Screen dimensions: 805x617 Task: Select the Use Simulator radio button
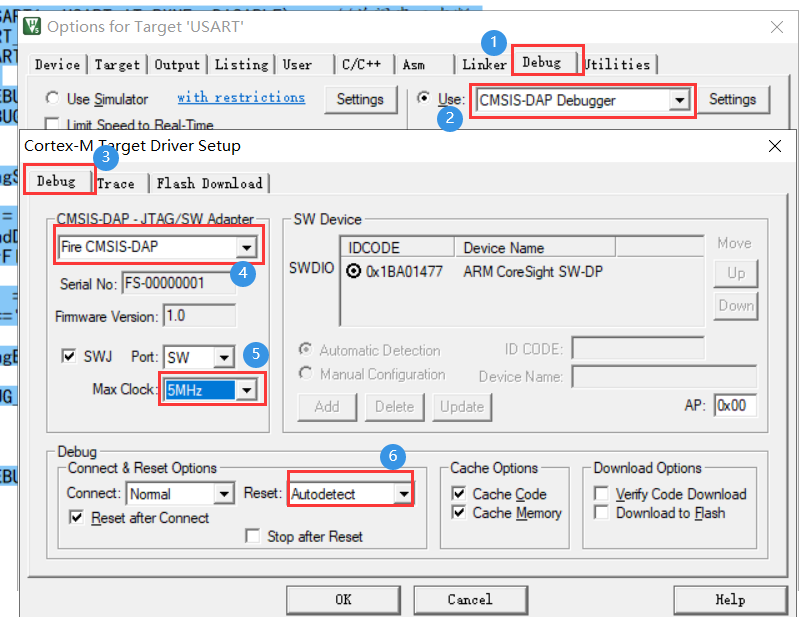52,99
